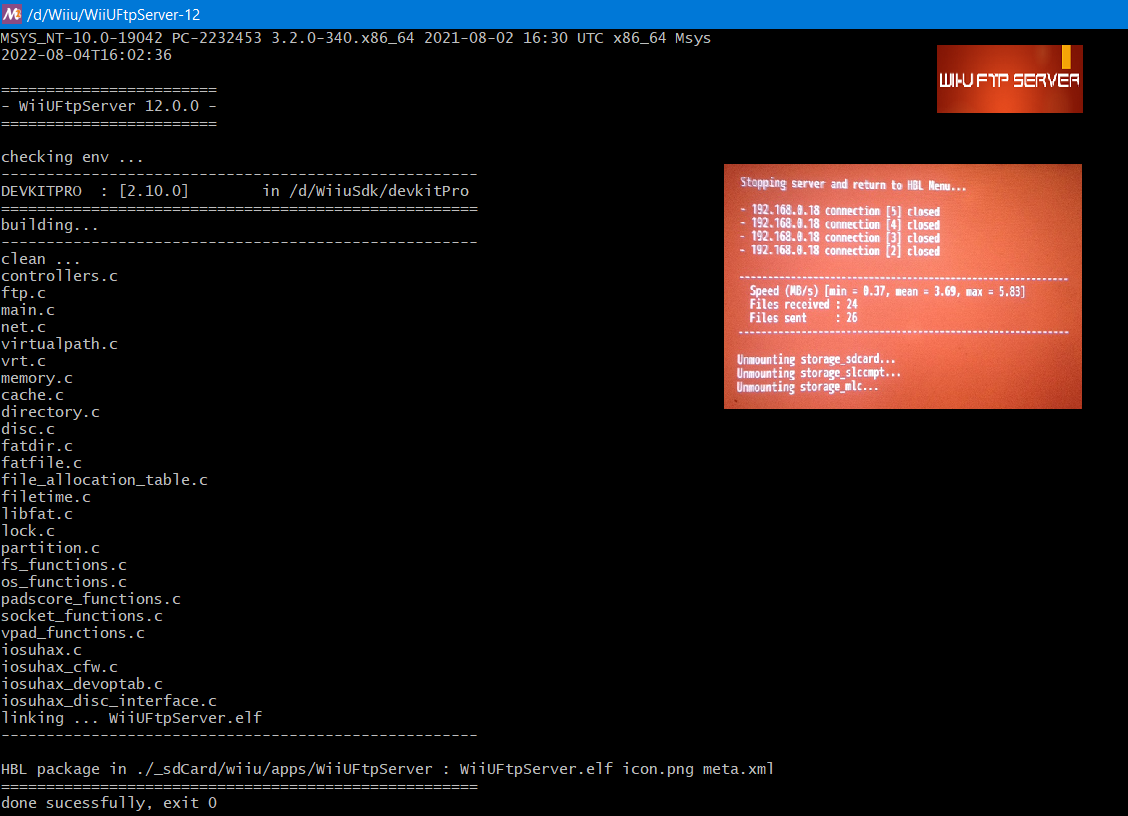Click the iosuhax_cfw.c line

[59, 667]
